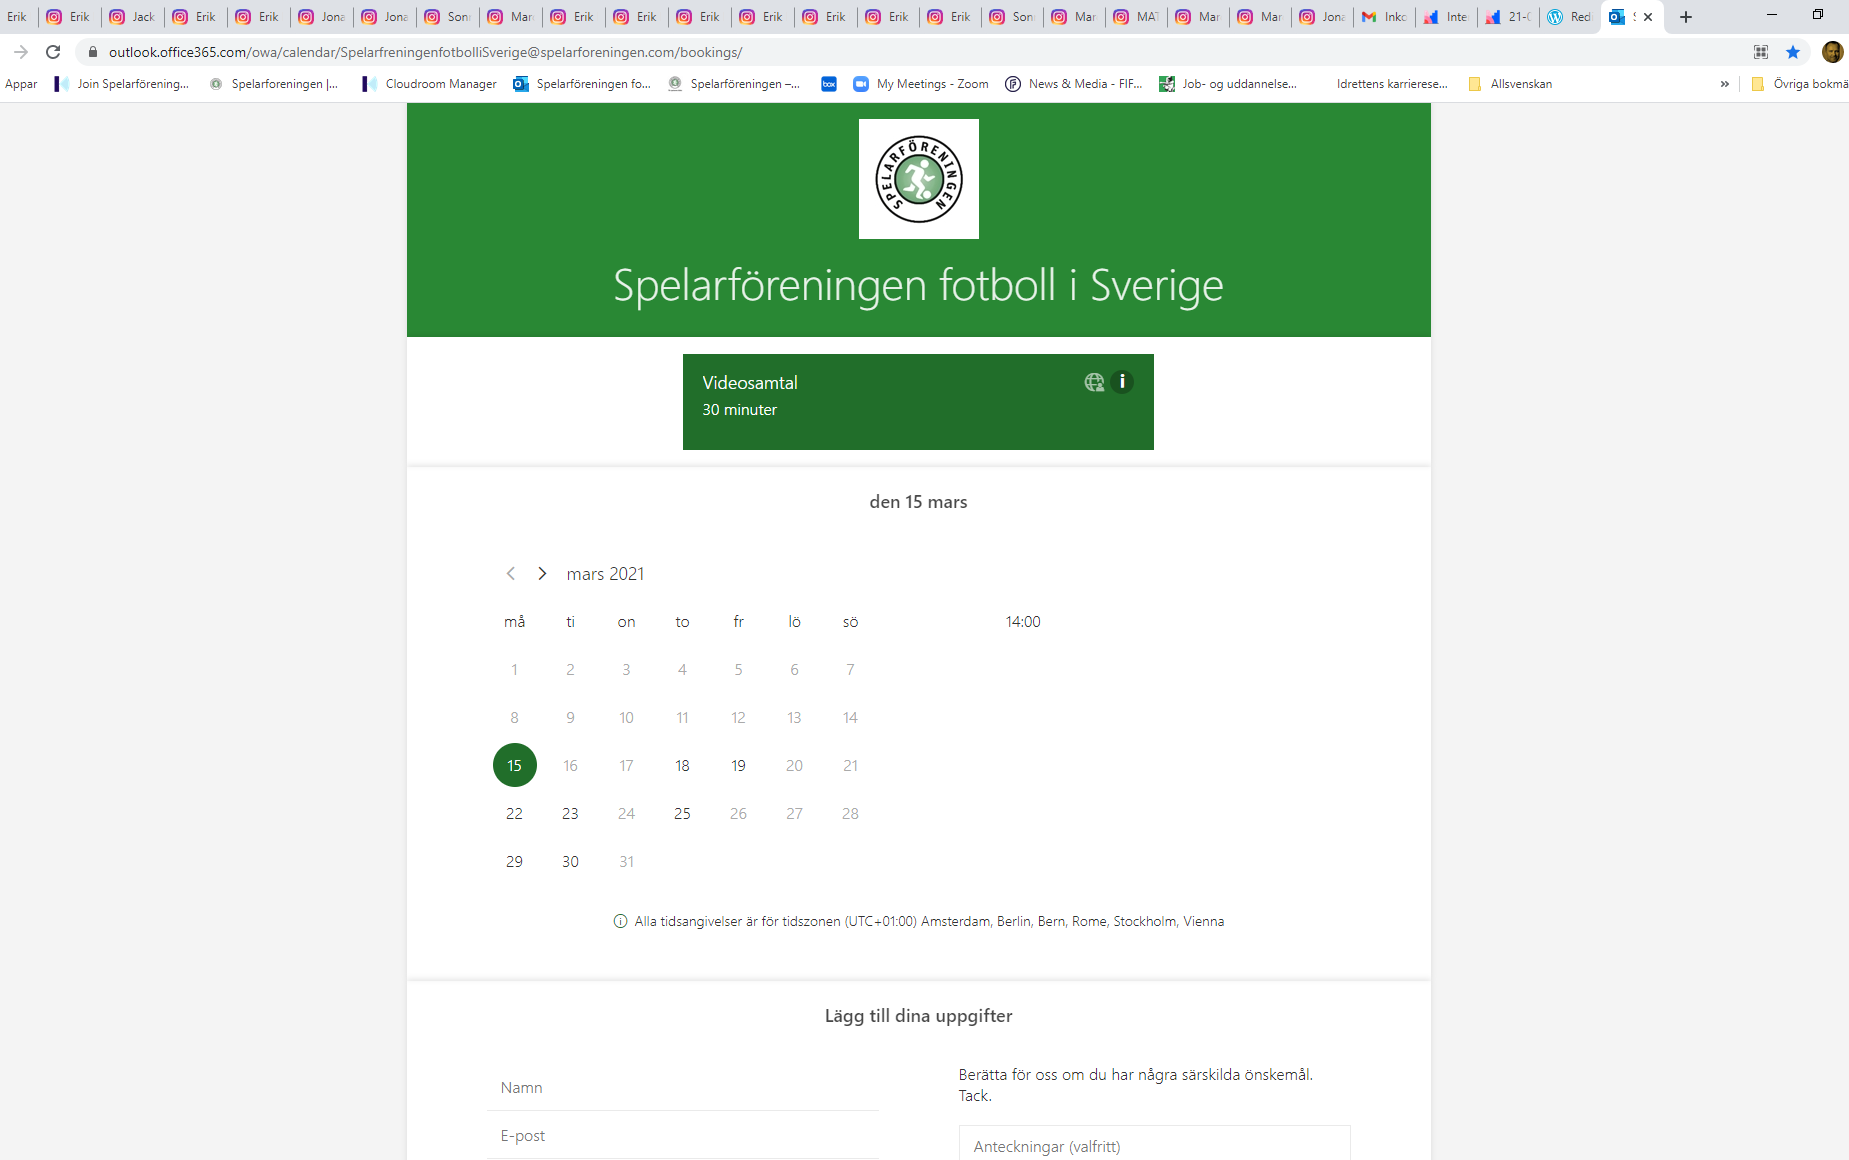The height and width of the screenshot is (1160, 1849).
Task: Open a new browser tab with plus icon
Action: coord(1686,17)
